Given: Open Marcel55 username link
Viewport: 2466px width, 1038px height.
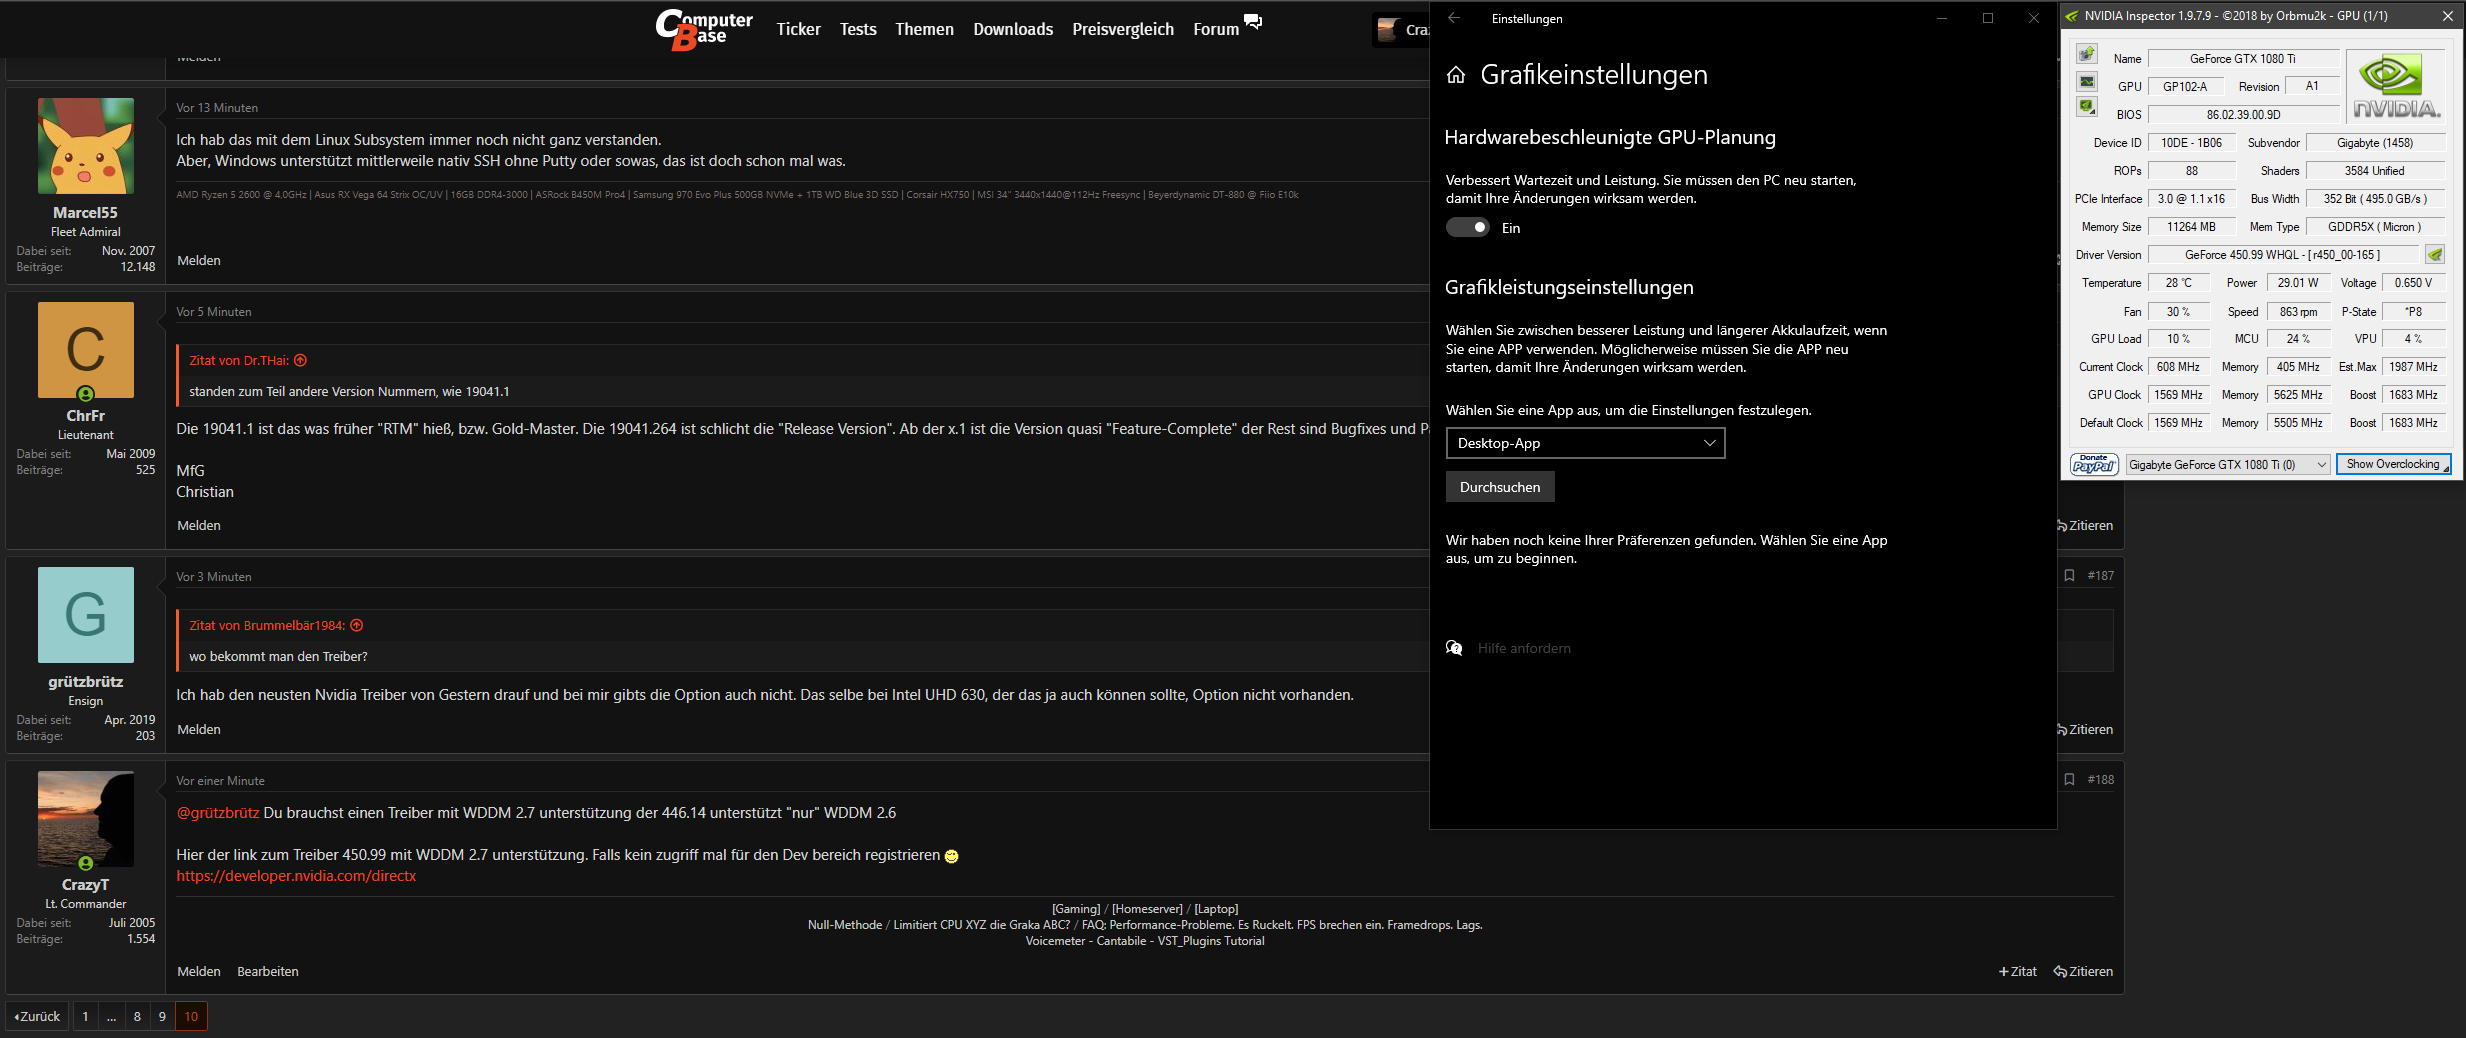Looking at the screenshot, I should point(85,212).
